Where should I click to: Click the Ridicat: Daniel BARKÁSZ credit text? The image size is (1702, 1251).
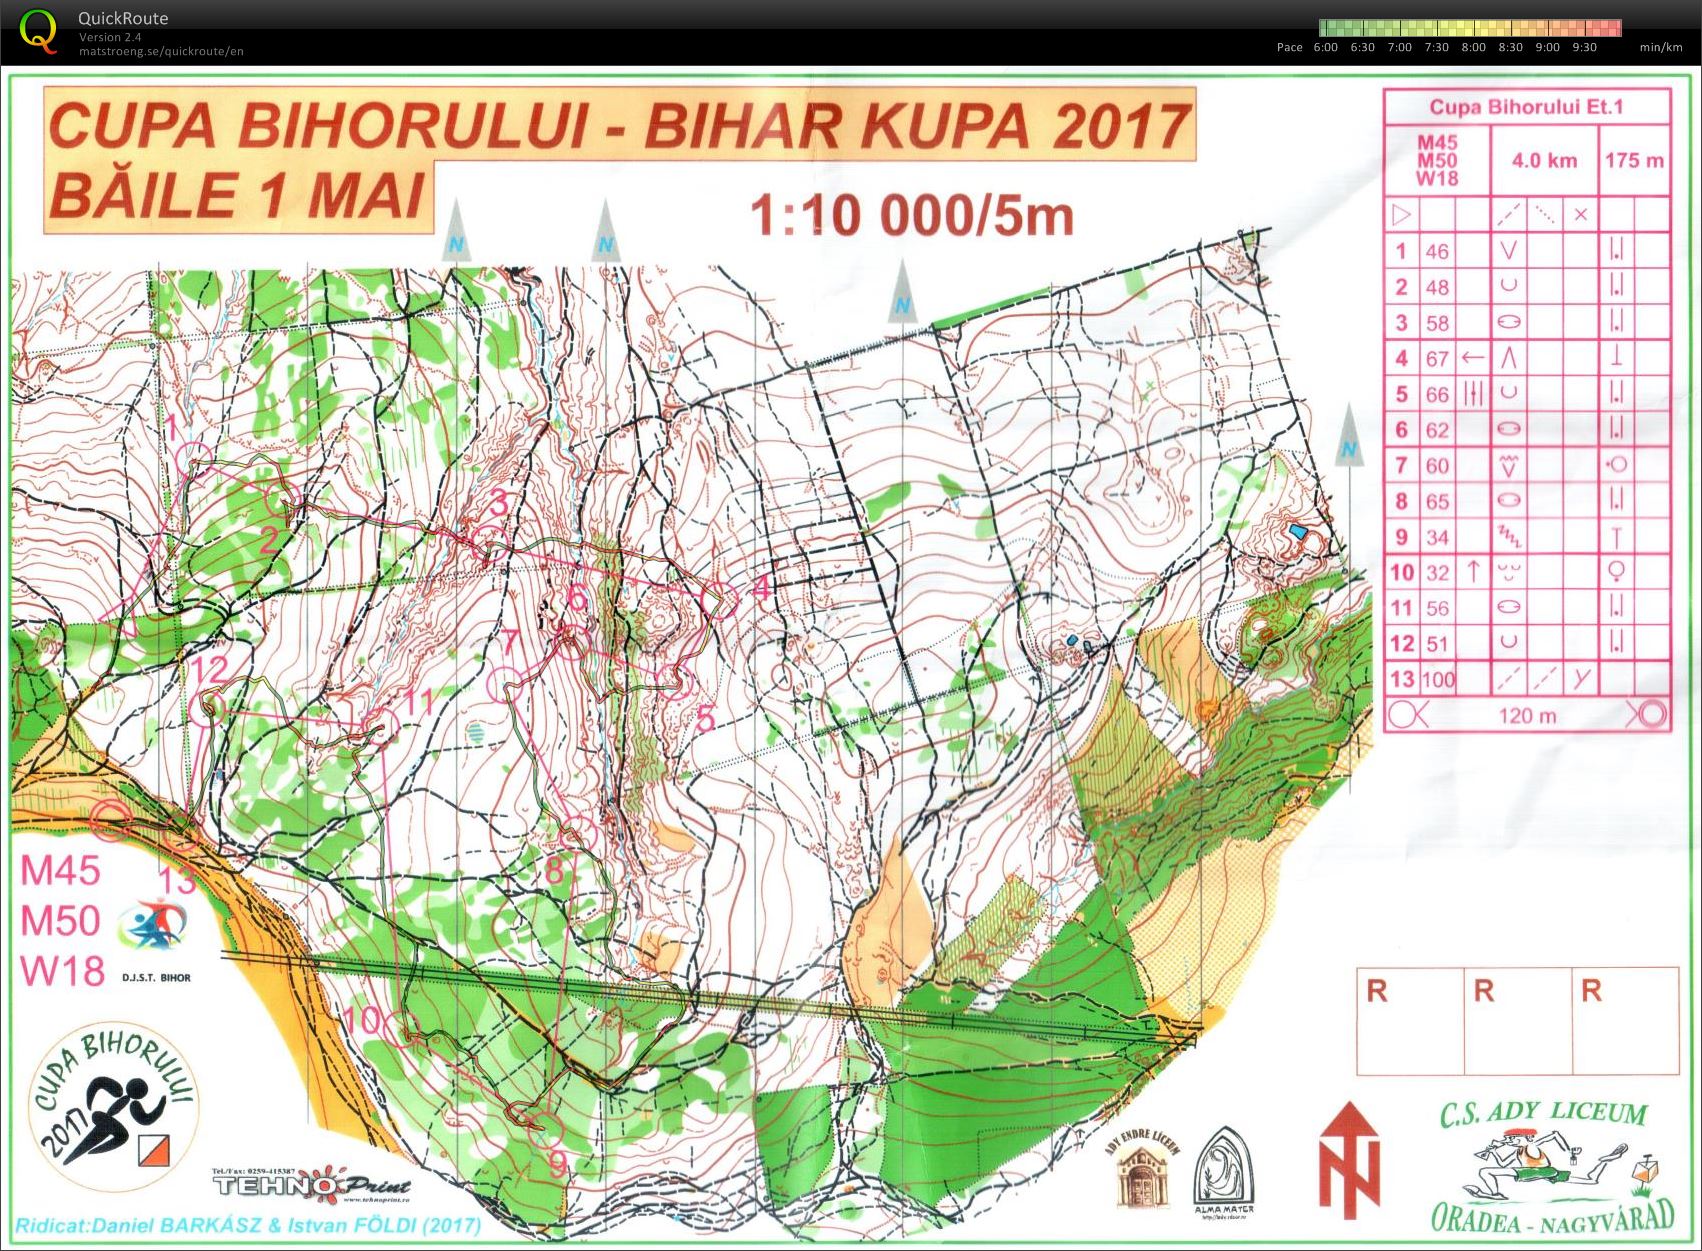coord(246,1225)
